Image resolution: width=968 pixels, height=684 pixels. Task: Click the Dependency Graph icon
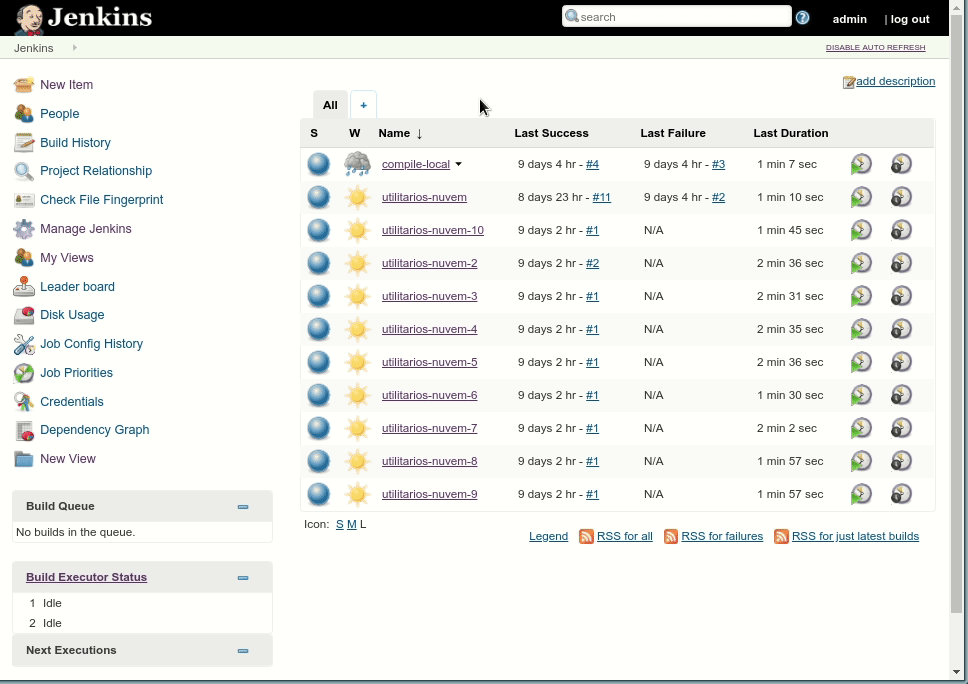[23, 430]
